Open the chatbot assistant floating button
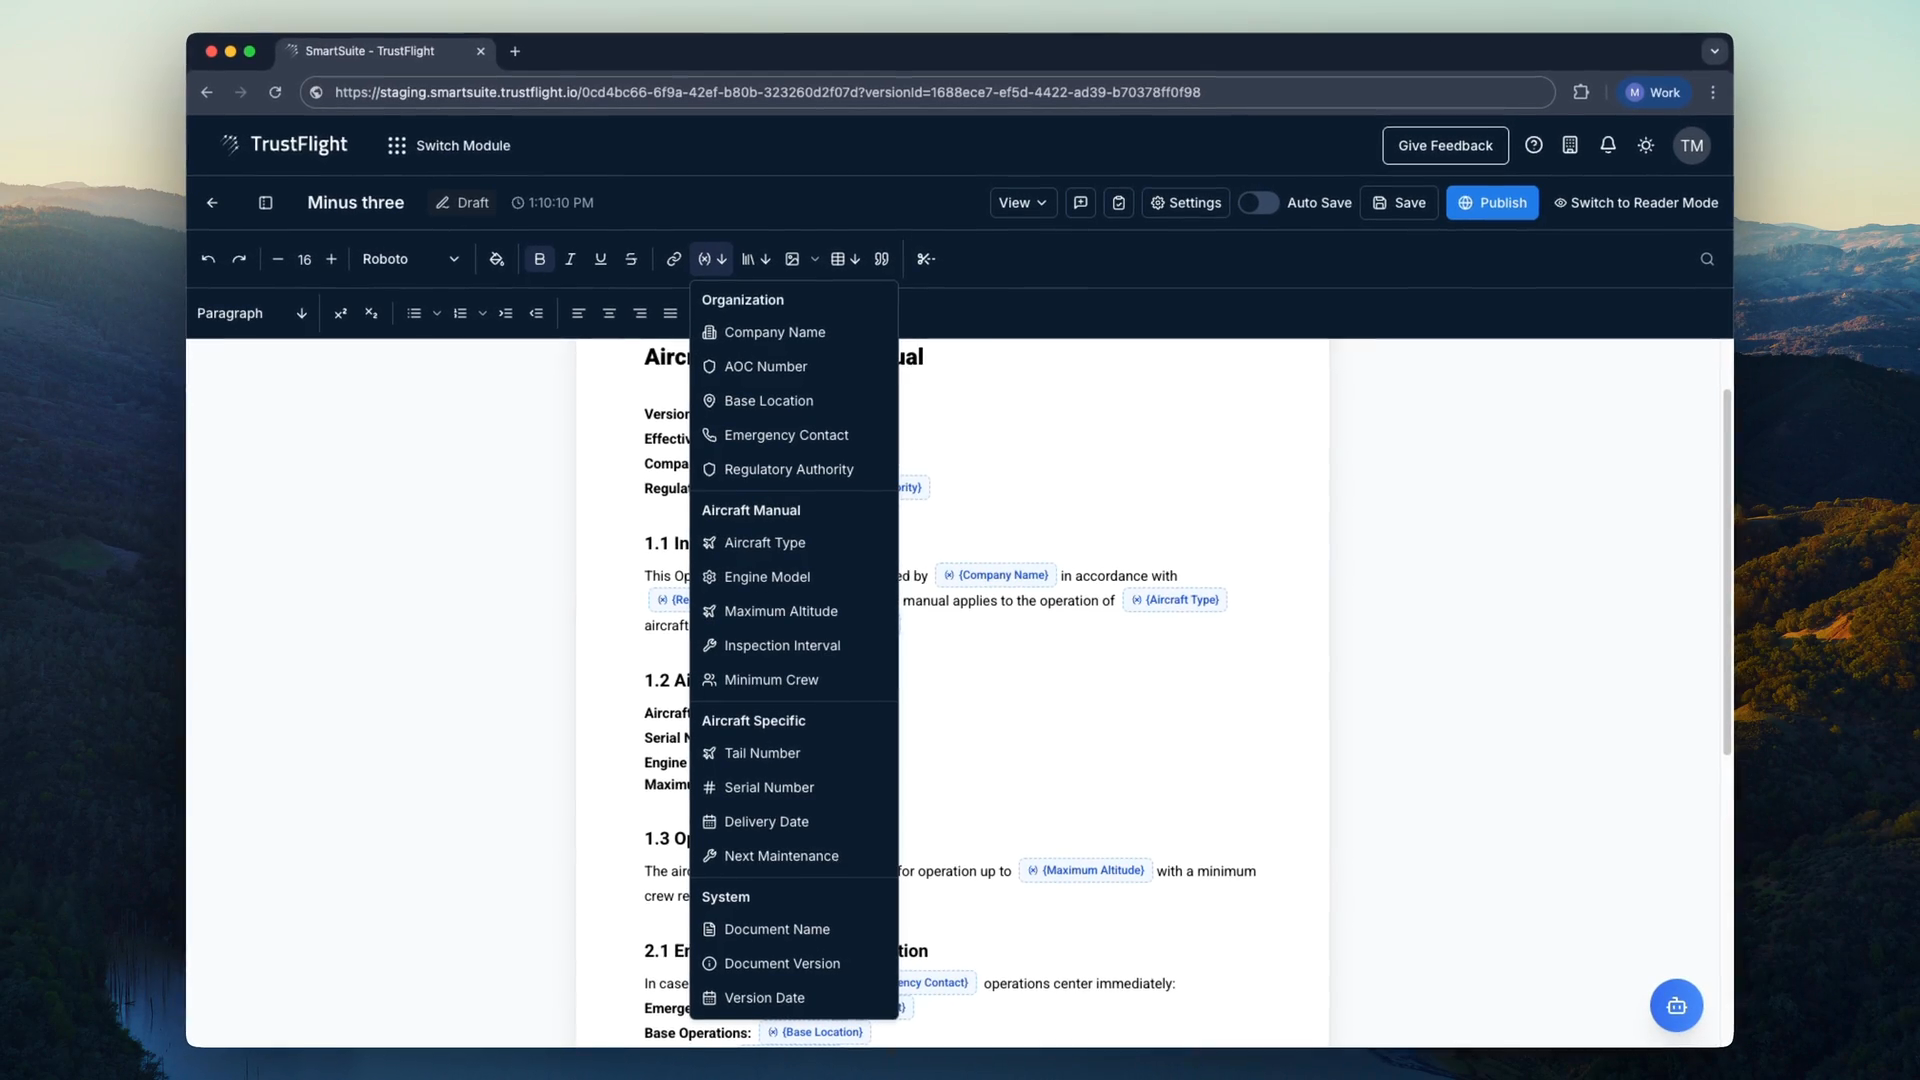The image size is (1920, 1080). pyautogui.click(x=1676, y=1005)
